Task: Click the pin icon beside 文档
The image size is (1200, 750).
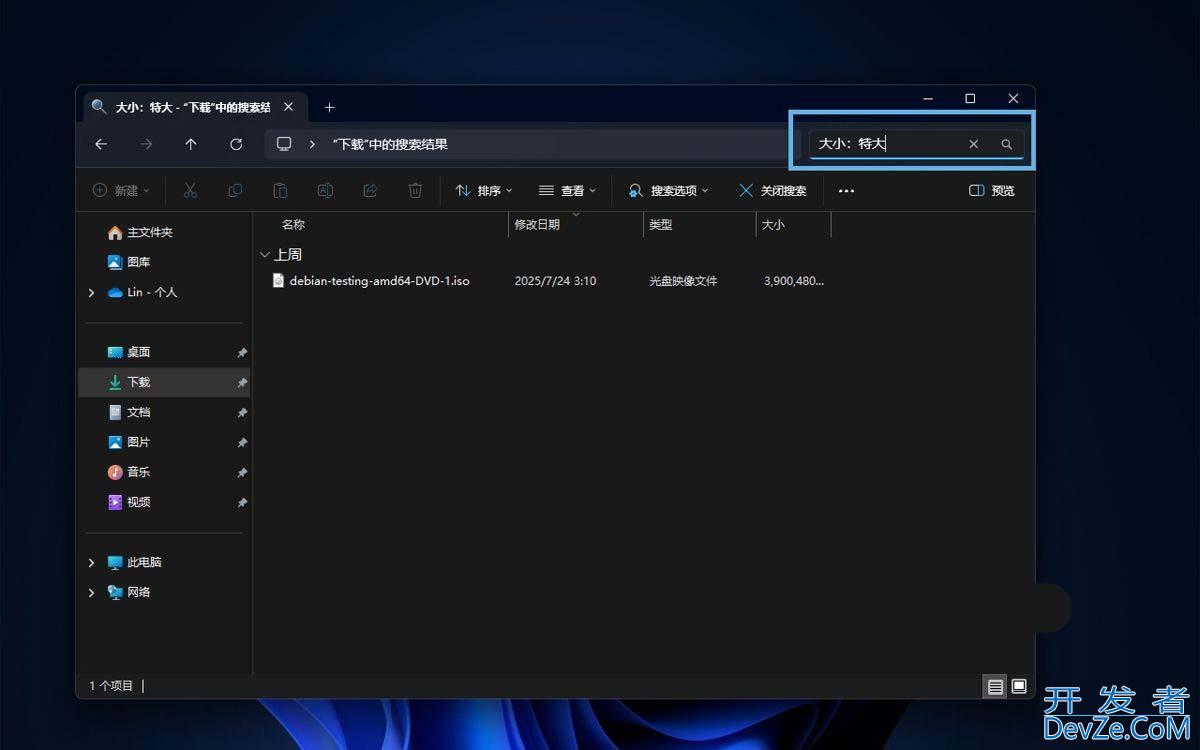Action: click(242, 413)
